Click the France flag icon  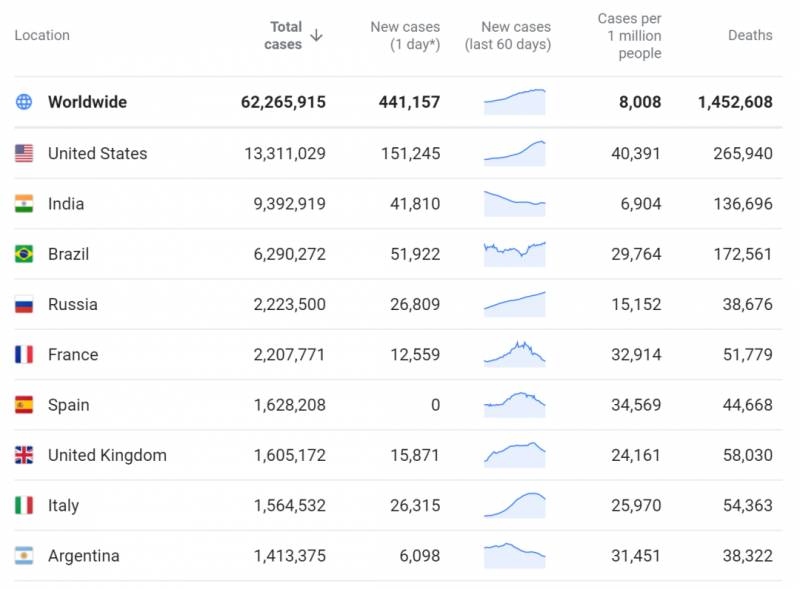24,355
